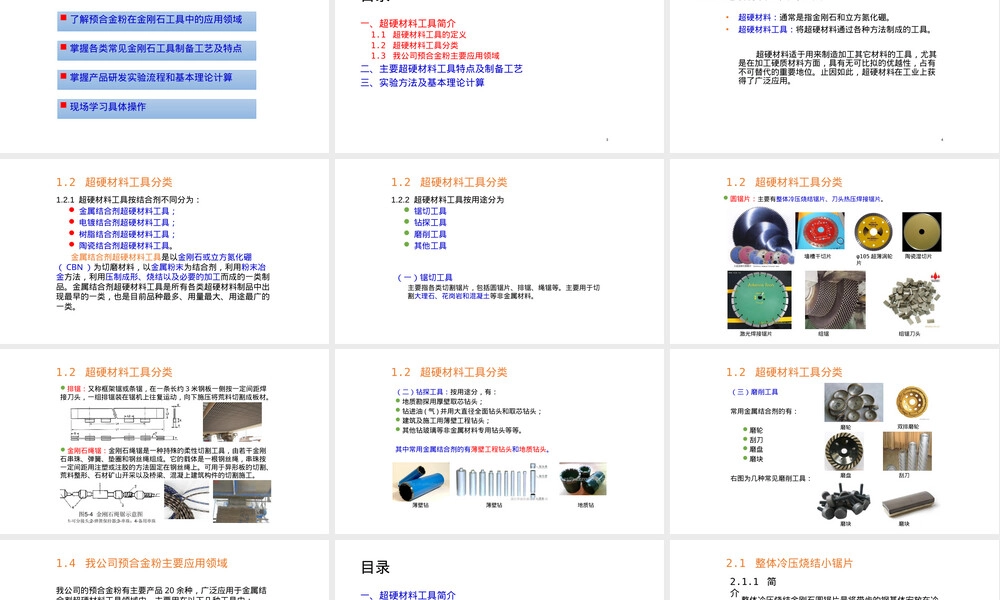This screenshot has width=1000, height=600.
Task: Click green bullet 其他工具
Action: tap(430, 245)
